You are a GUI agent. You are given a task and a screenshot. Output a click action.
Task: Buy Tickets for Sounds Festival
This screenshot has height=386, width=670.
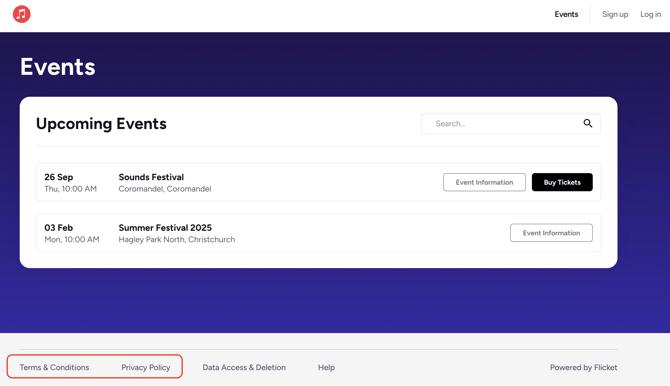tap(562, 182)
